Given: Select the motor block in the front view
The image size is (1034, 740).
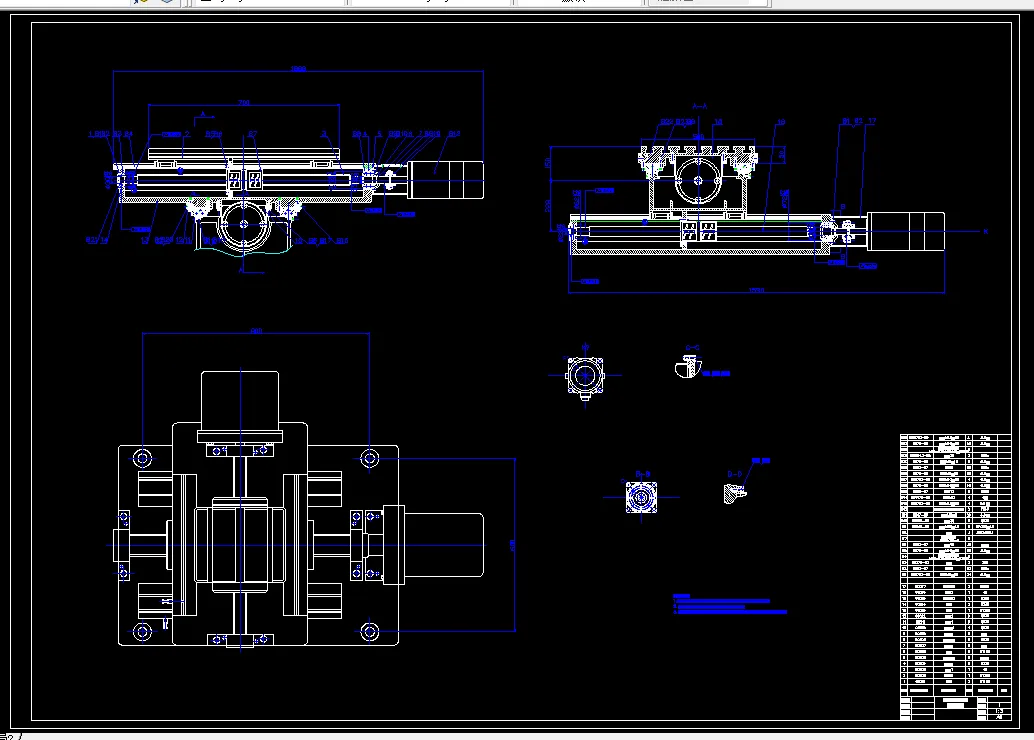Looking at the screenshot, I should pyautogui.click(x=446, y=179).
